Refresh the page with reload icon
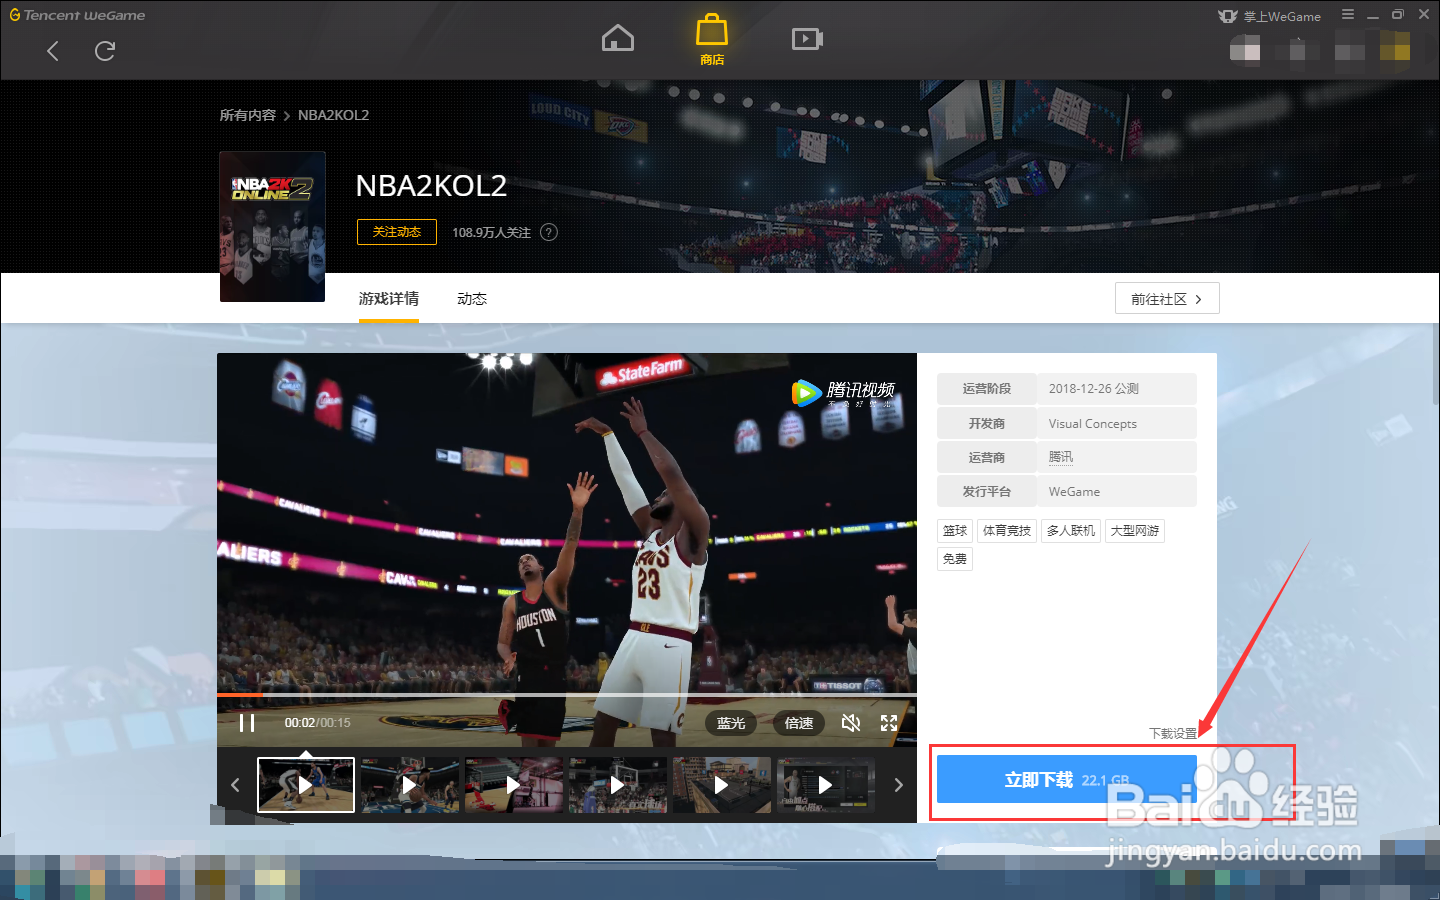1440x900 pixels. (105, 51)
